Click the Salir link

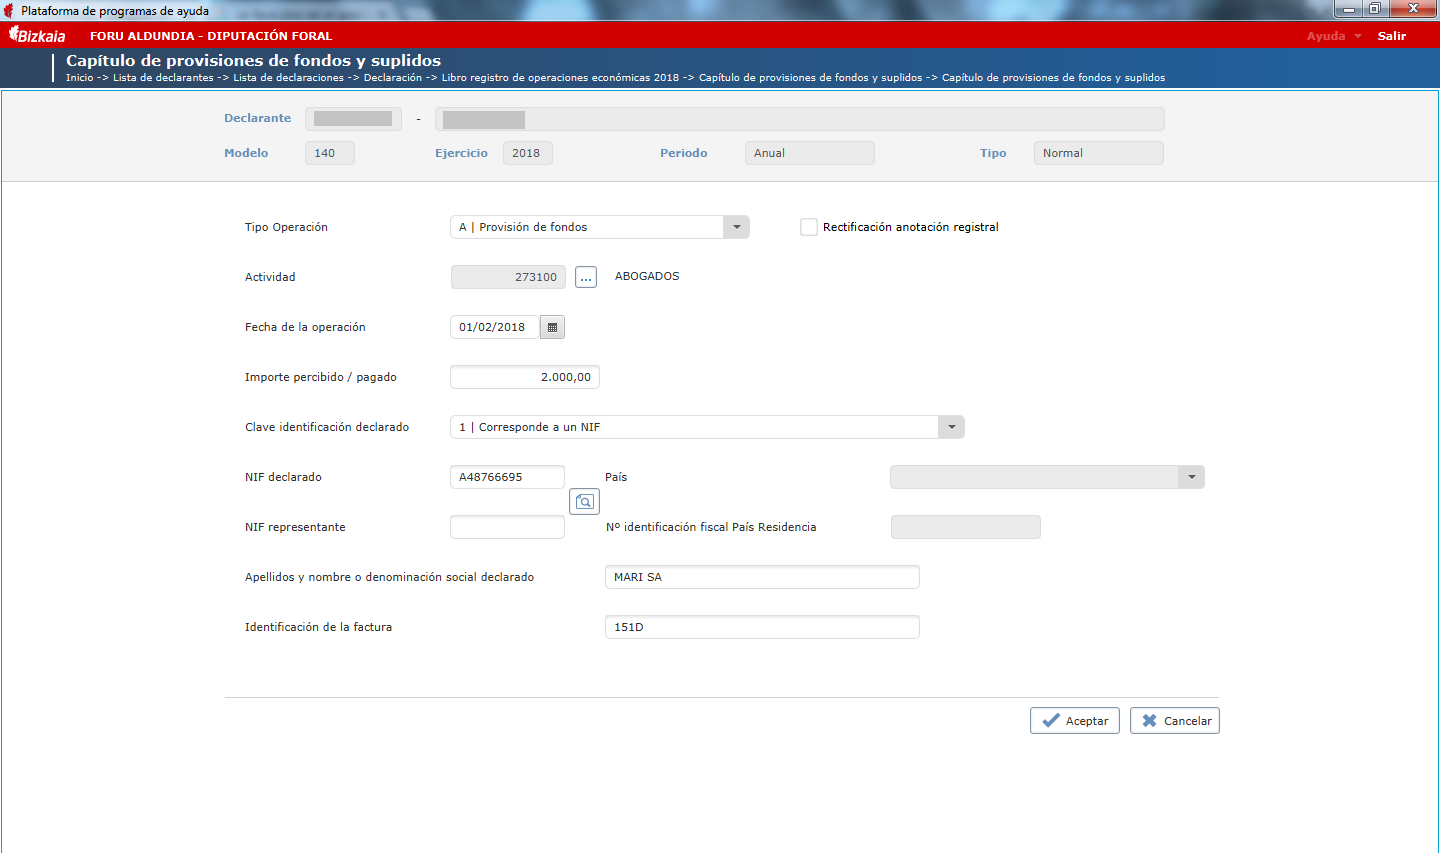coord(1392,36)
